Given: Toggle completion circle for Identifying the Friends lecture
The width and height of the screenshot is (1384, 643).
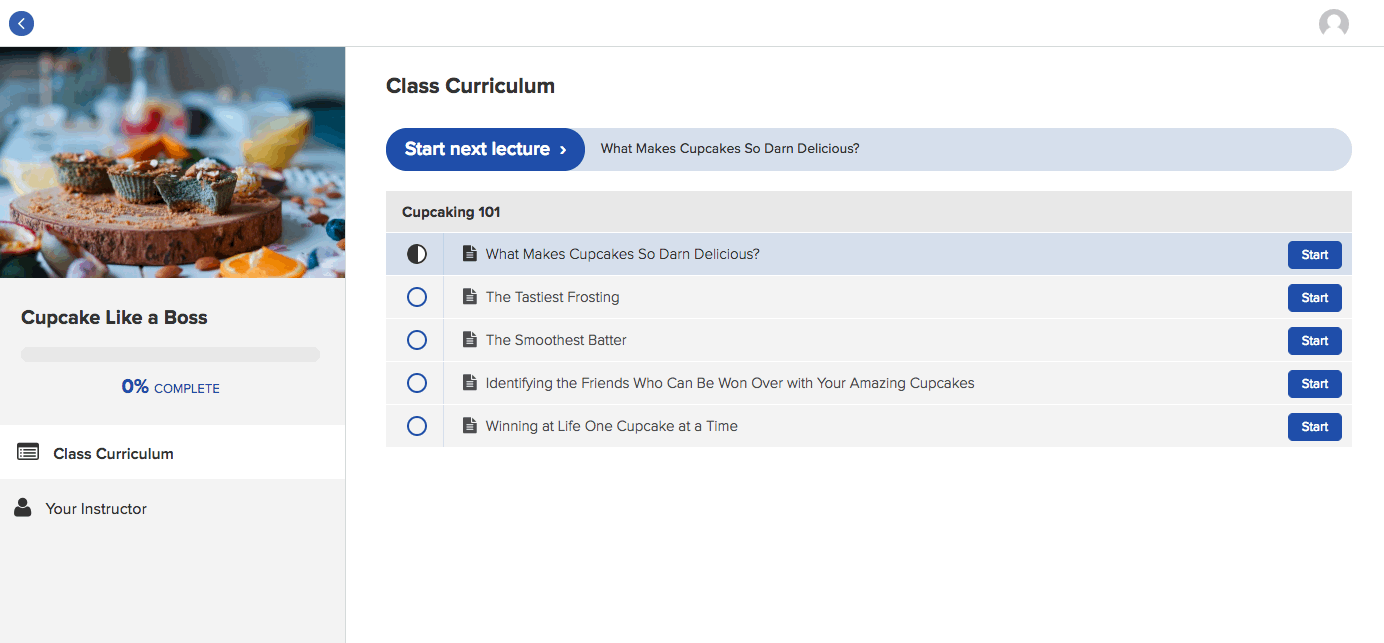Looking at the screenshot, I should click(417, 383).
